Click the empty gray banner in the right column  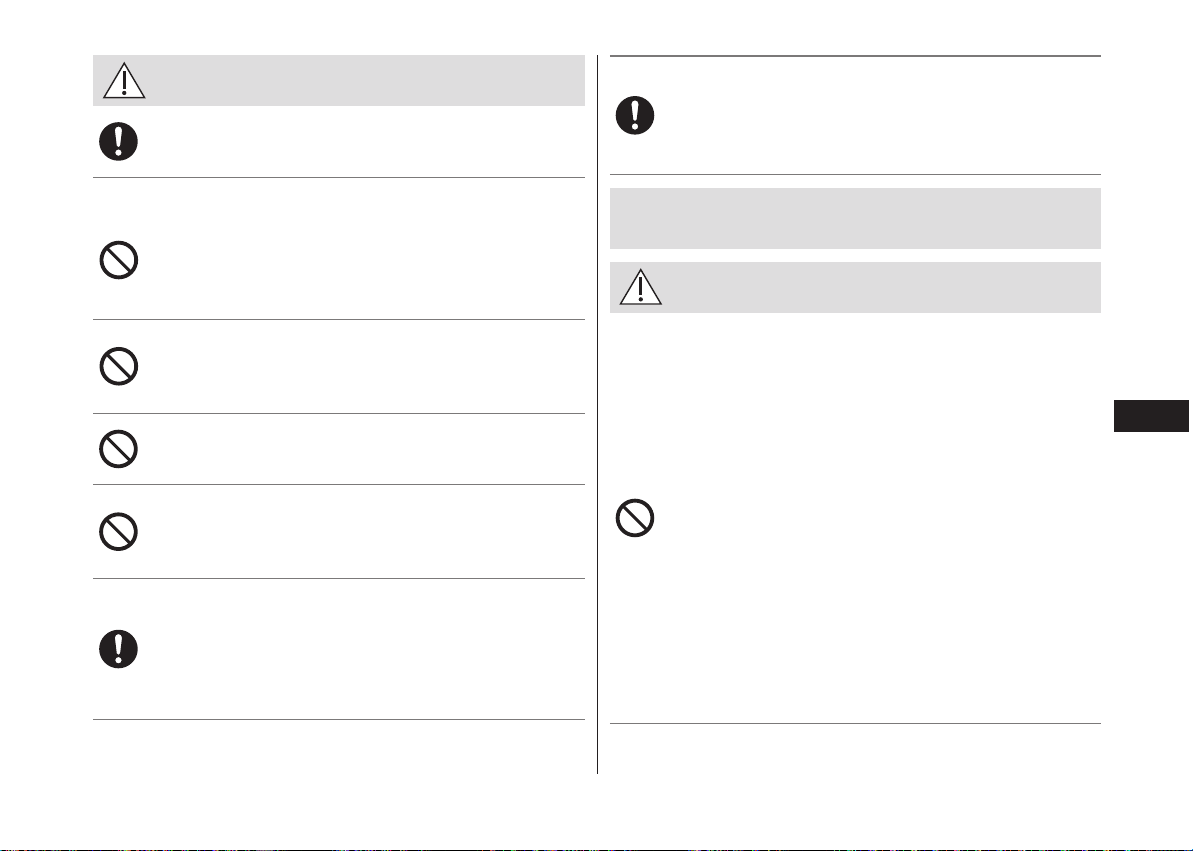[855, 218]
